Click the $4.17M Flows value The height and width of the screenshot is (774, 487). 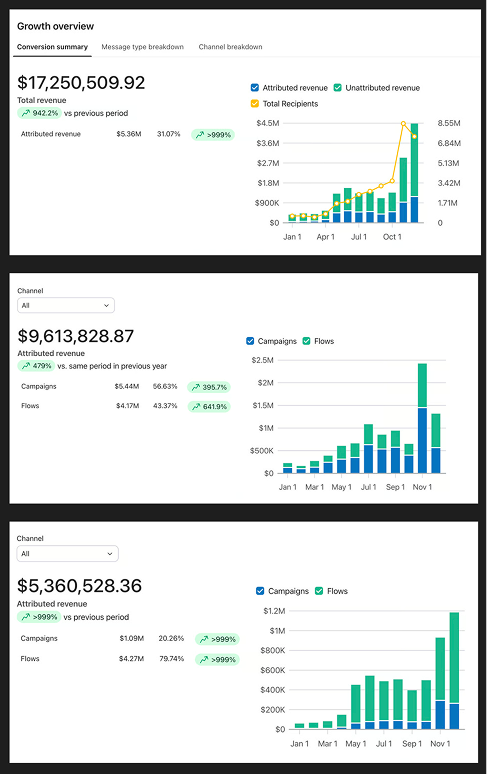(x=128, y=406)
